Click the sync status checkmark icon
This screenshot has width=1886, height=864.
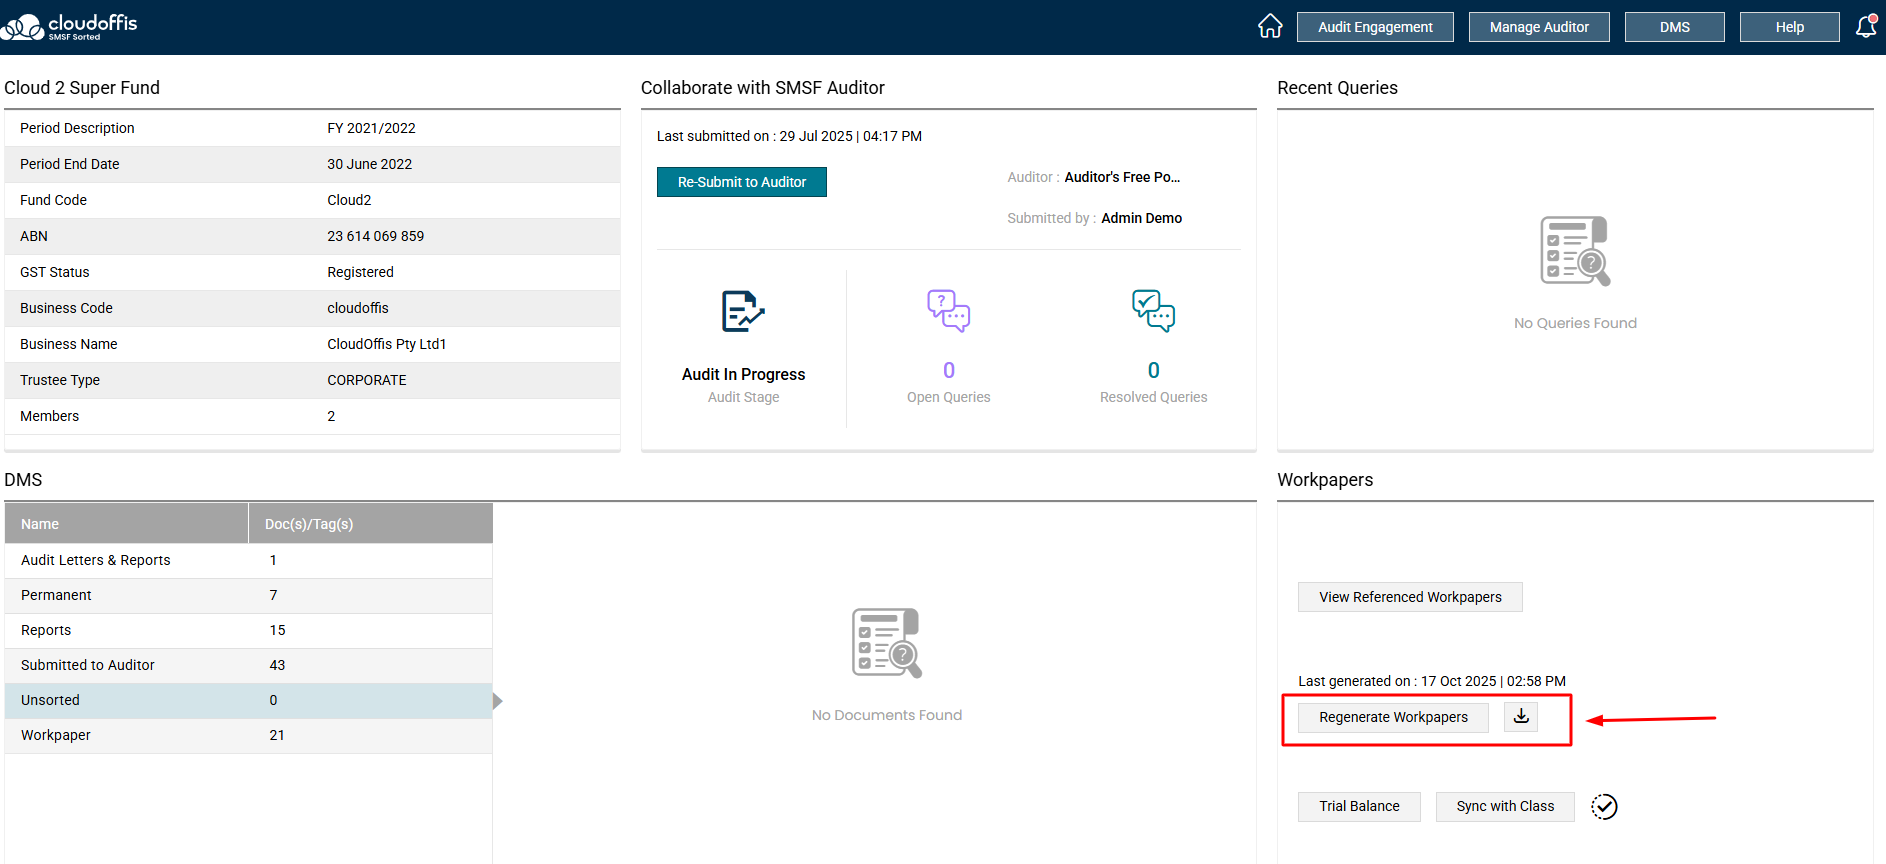[x=1604, y=807]
